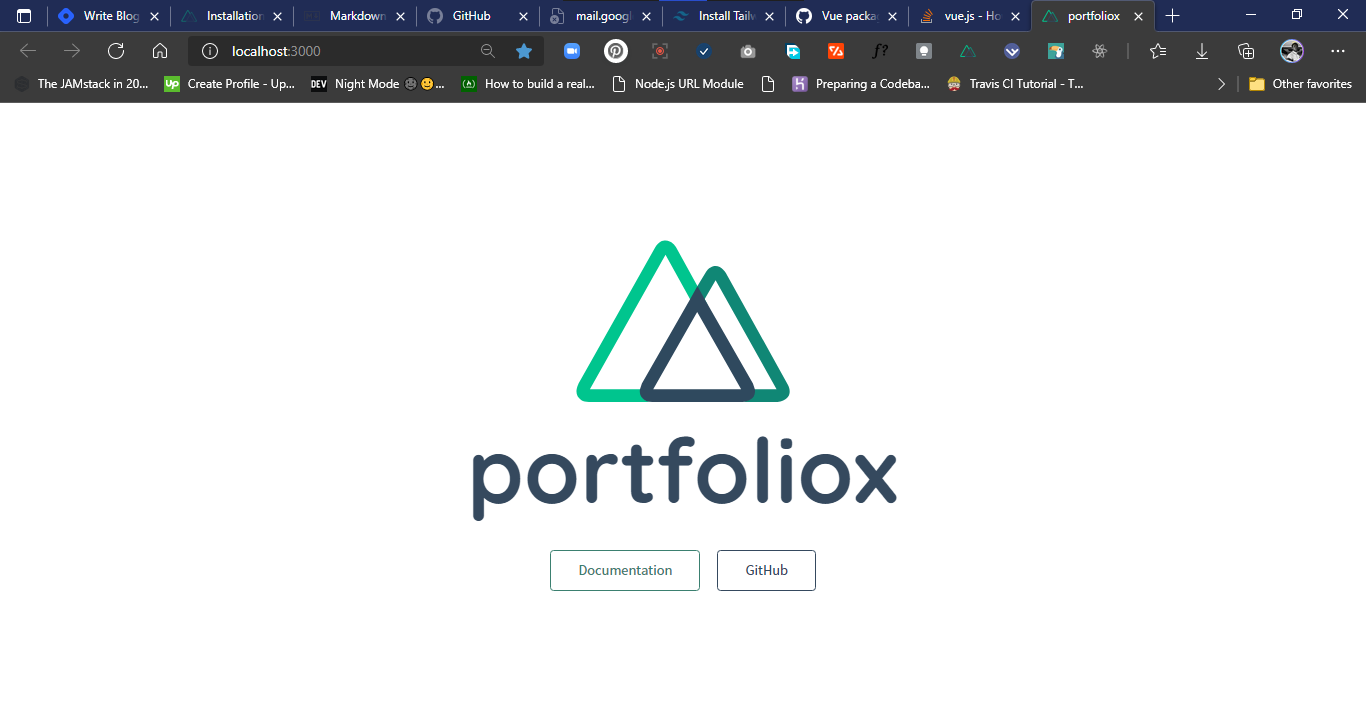Open the Documentation button
This screenshot has height=728, width=1366.
624,570
